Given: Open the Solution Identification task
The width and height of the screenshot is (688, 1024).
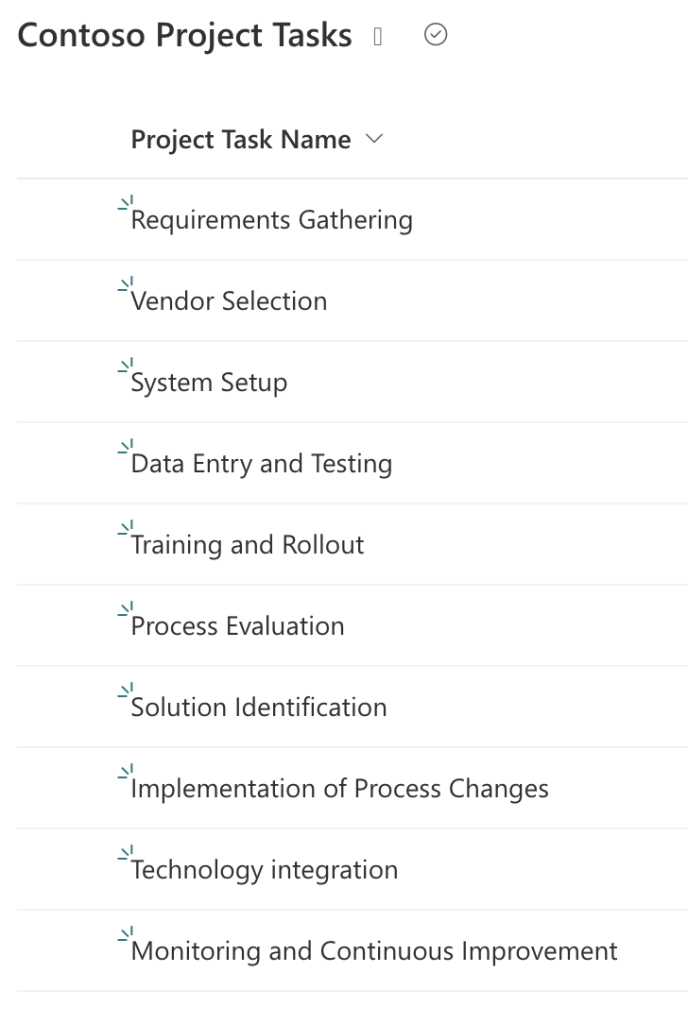Looking at the screenshot, I should point(259,707).
